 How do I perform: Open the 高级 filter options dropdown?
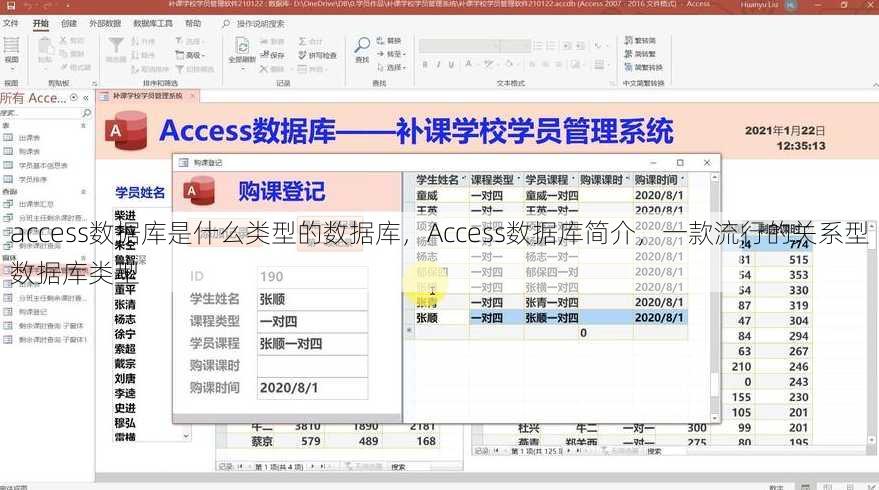click(190, 56)
